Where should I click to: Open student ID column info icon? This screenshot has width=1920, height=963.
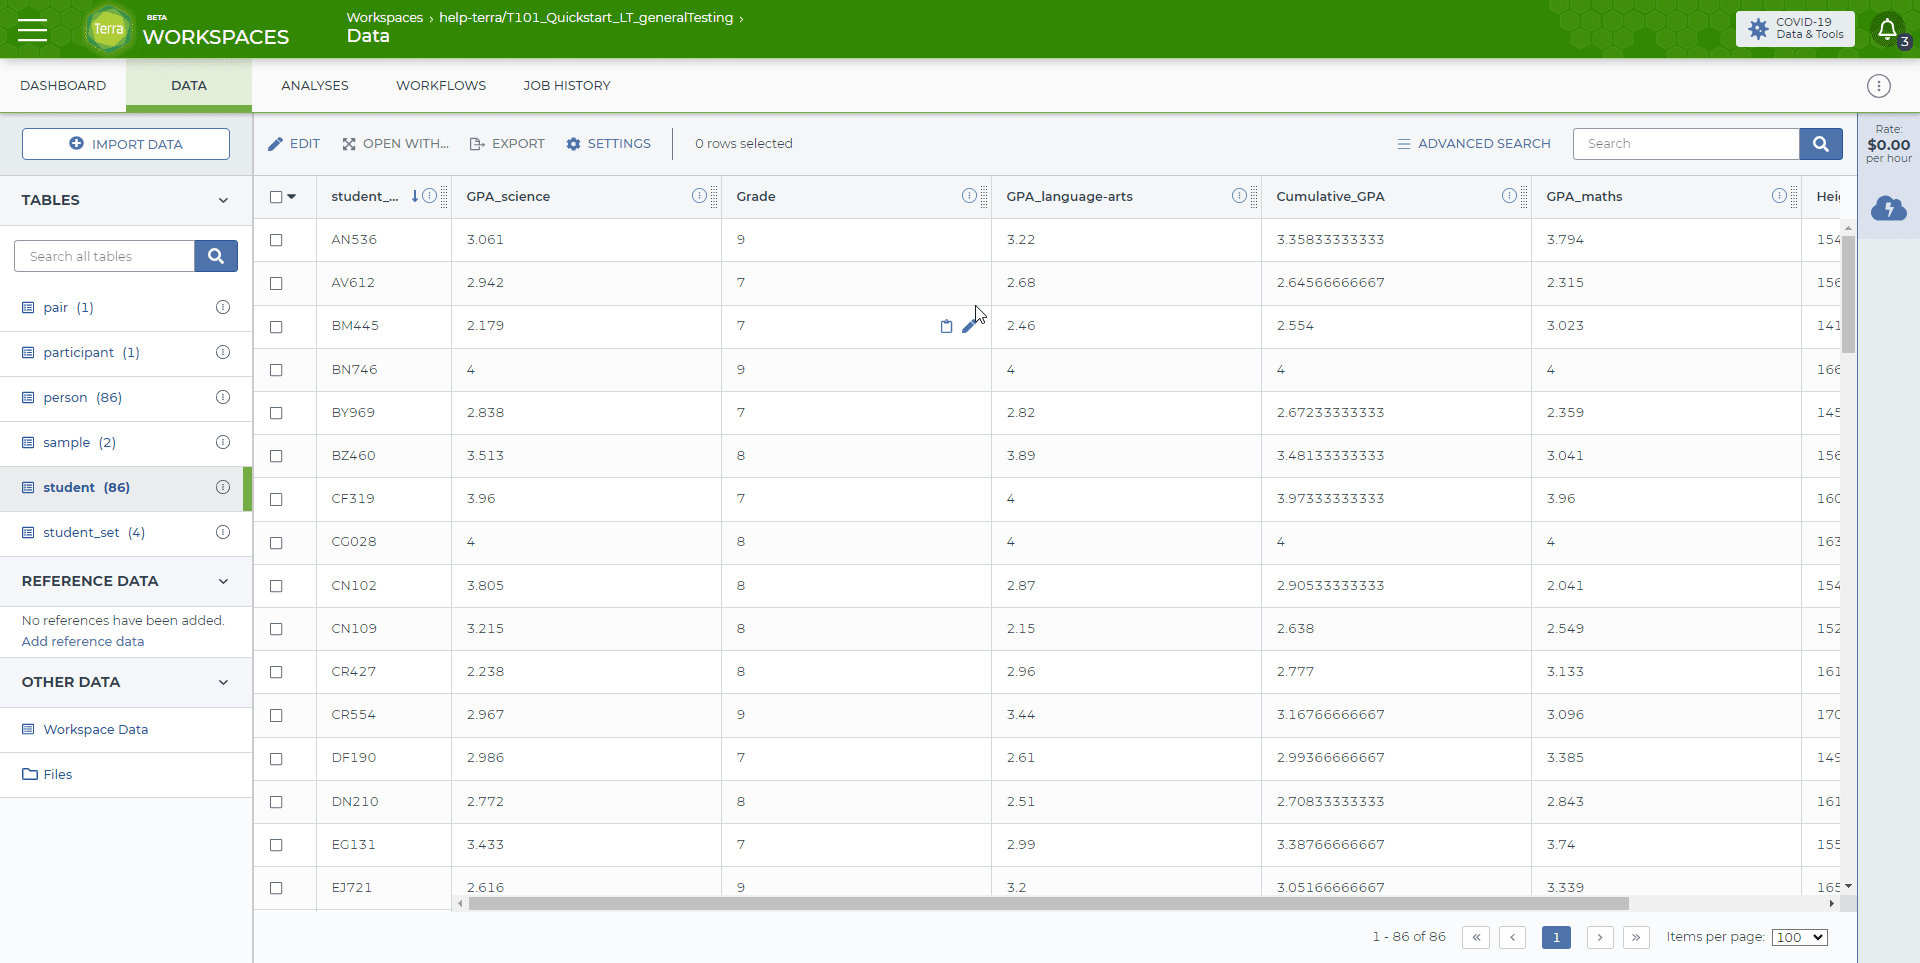tap(429, 196)
